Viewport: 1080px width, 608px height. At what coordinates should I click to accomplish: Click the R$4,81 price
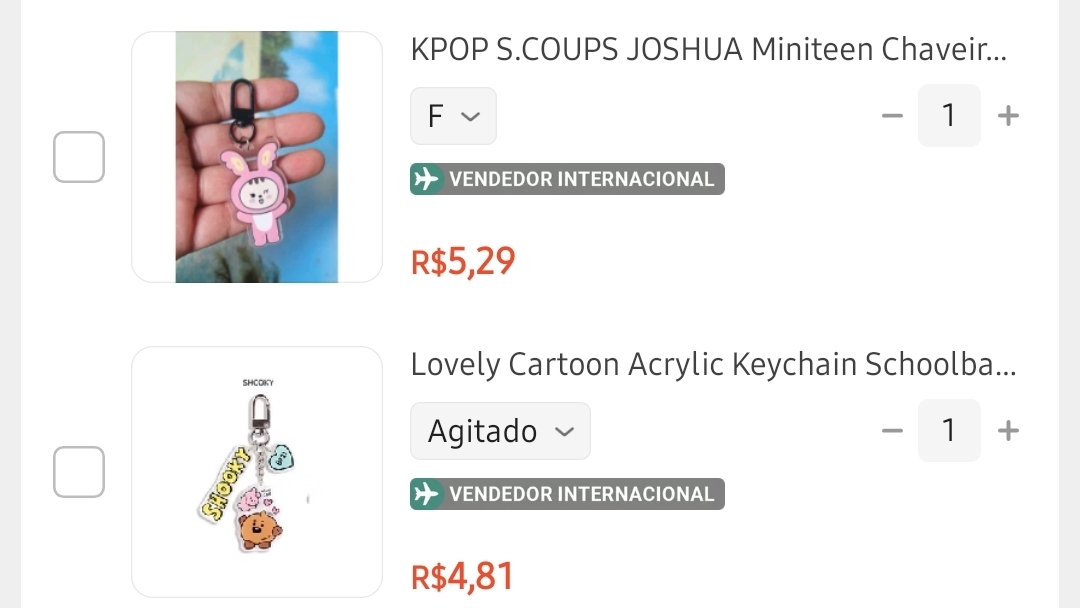(462, 576)
